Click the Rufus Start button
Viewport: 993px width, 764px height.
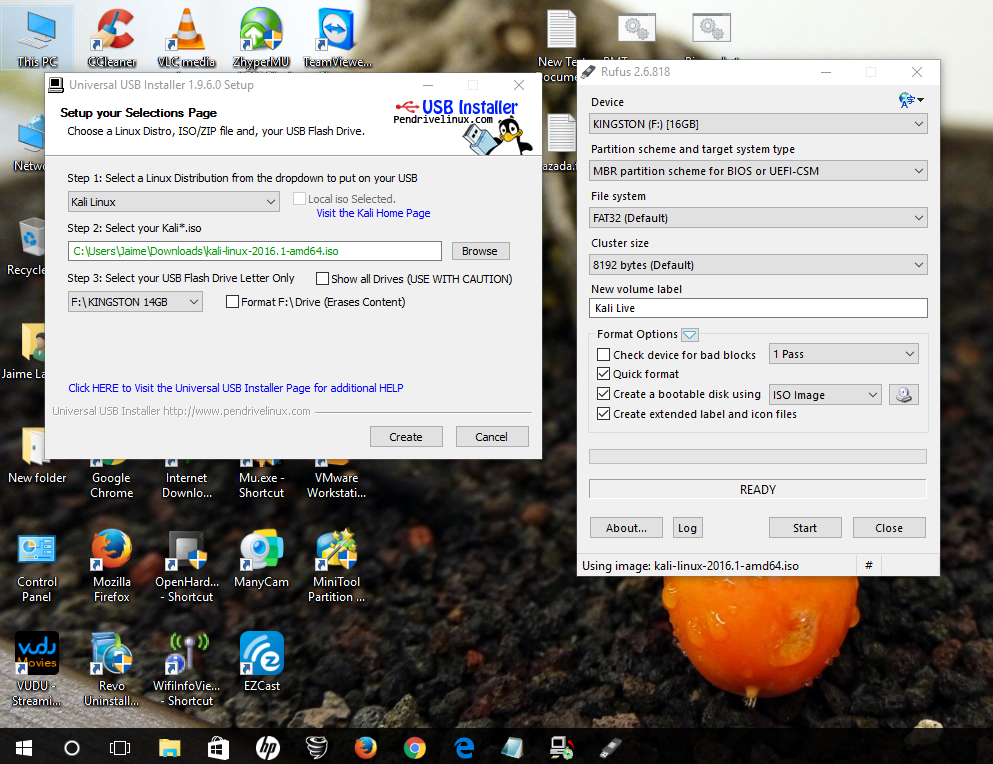(805, 528)
